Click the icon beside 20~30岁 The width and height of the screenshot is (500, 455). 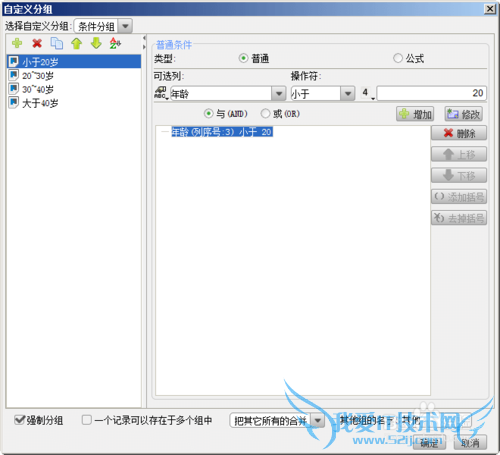point(14,75)
